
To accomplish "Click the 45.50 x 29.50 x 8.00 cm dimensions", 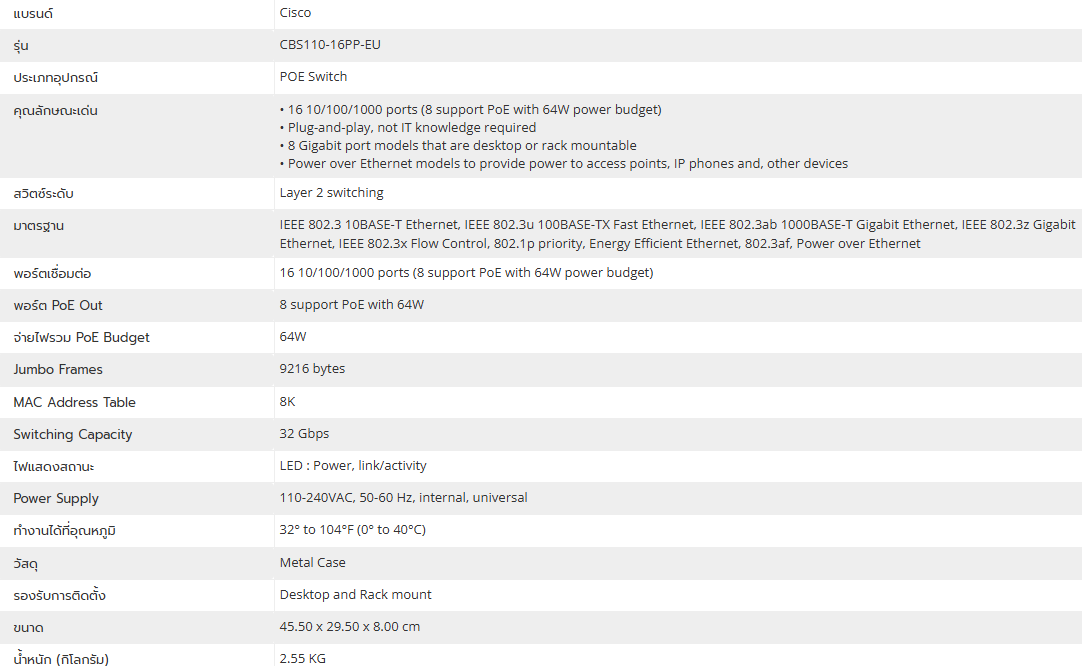I will 351,626.
